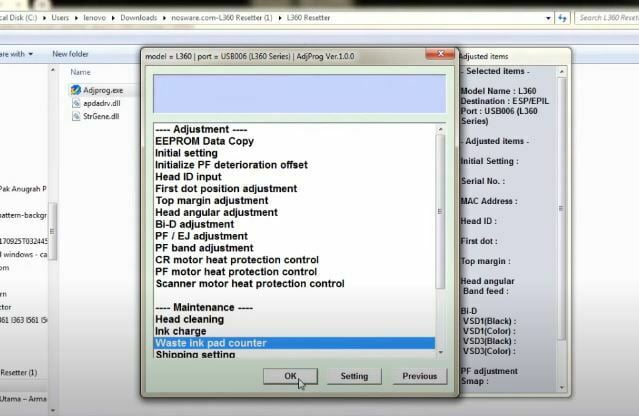Screen dimensions: 639x416
Task: Click 'nosware.com-L360 Resetter (1)' breadcrumb
Action: pyautogui.click(x=222, y=18)
